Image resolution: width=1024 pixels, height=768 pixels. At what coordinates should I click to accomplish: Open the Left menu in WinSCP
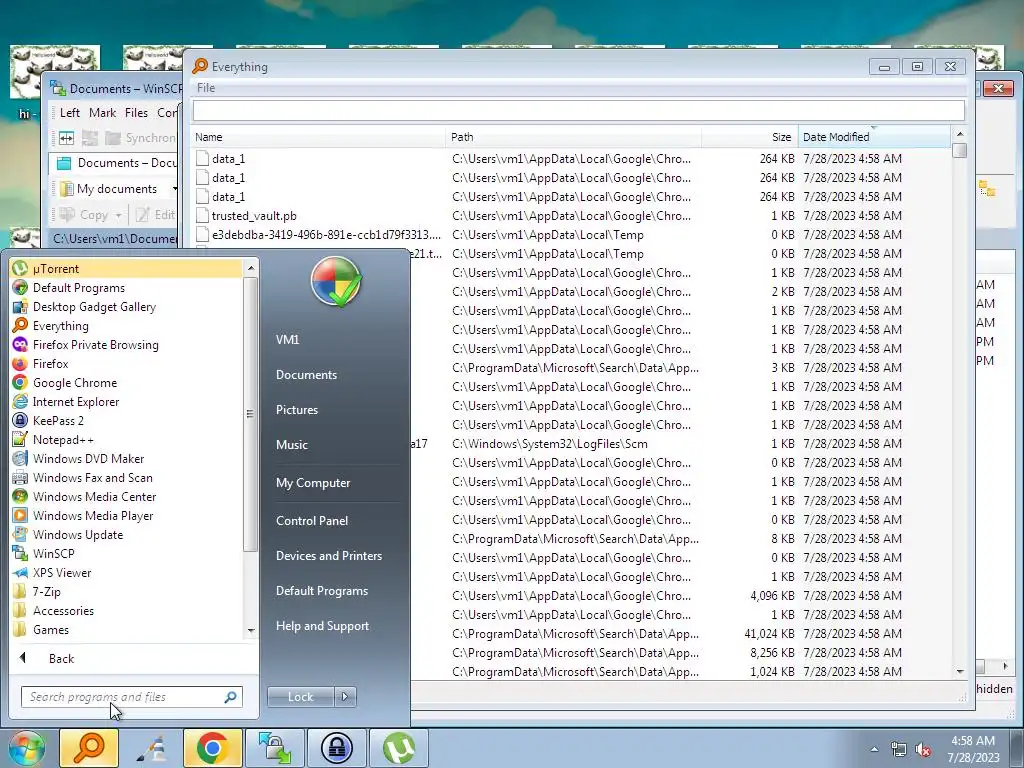point(70,113)
